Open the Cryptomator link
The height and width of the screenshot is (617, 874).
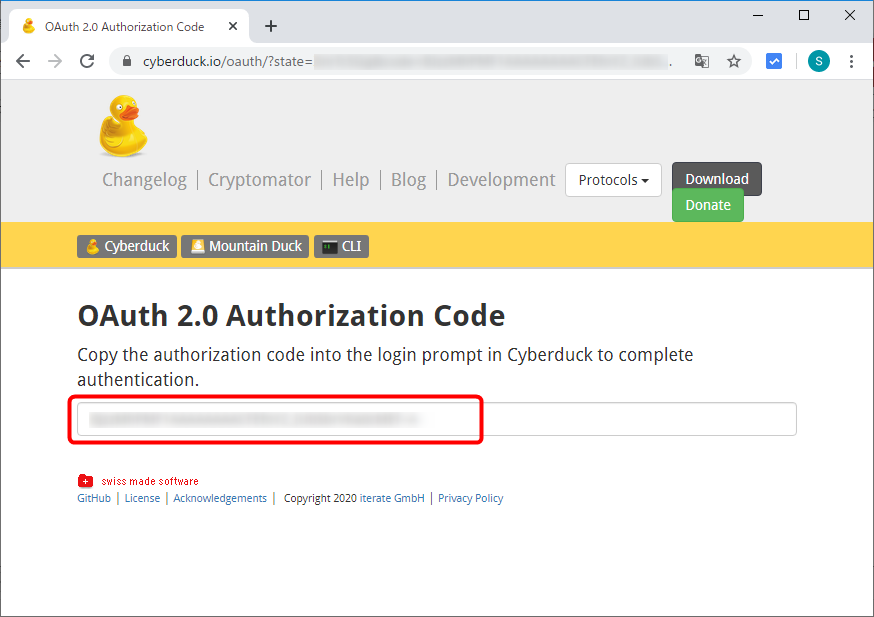(259, 179)
